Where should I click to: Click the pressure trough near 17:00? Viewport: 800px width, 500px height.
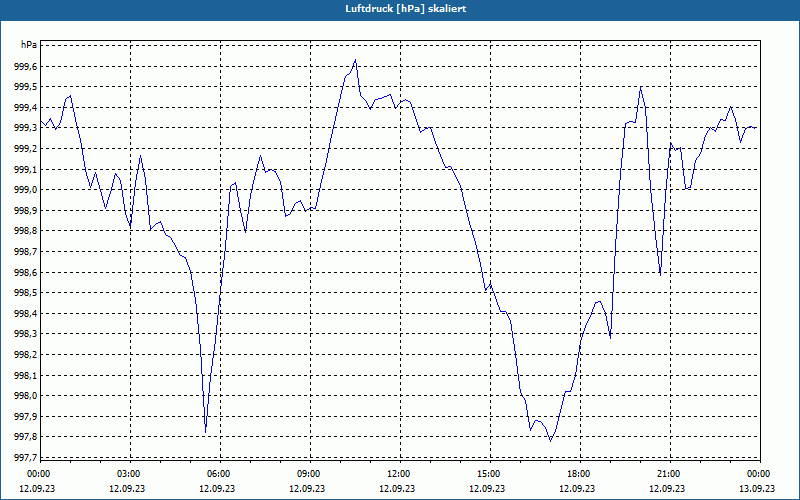(x=551, y=440)
